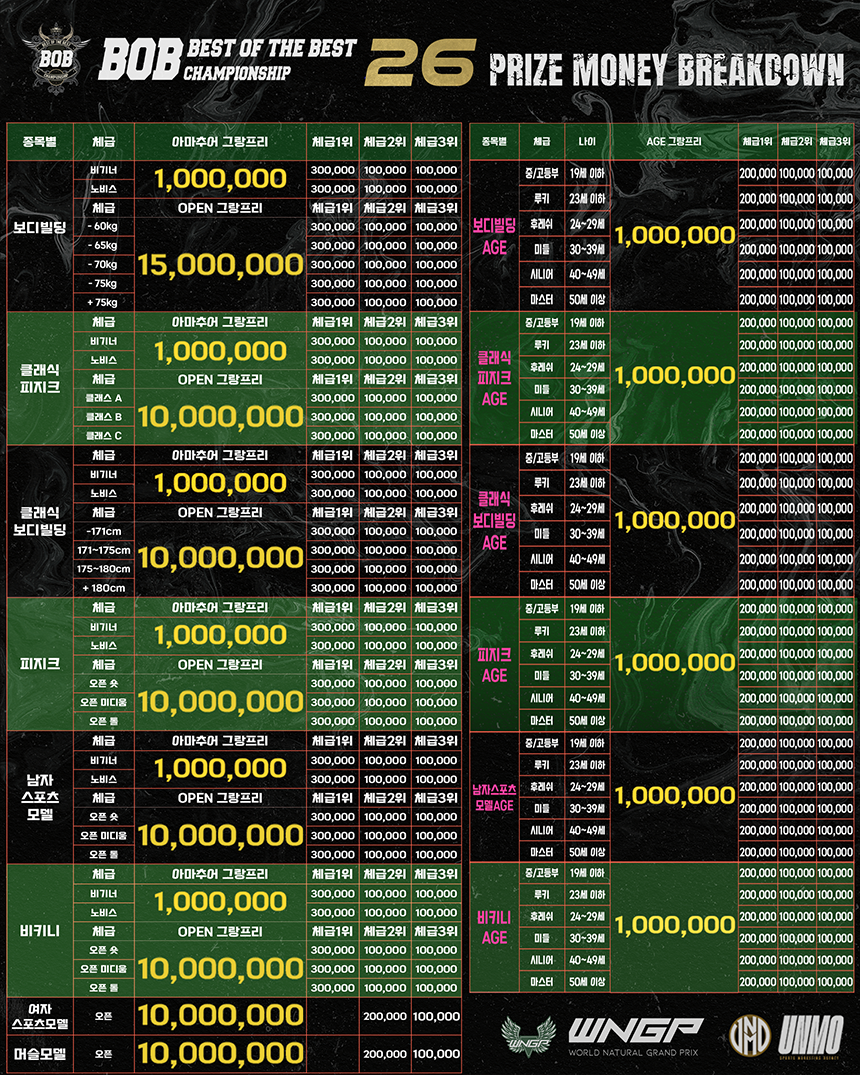The image size is (860, 1075).
Task: Click the AGE 그랑프리 column header
Action: [x=674, y=141]
